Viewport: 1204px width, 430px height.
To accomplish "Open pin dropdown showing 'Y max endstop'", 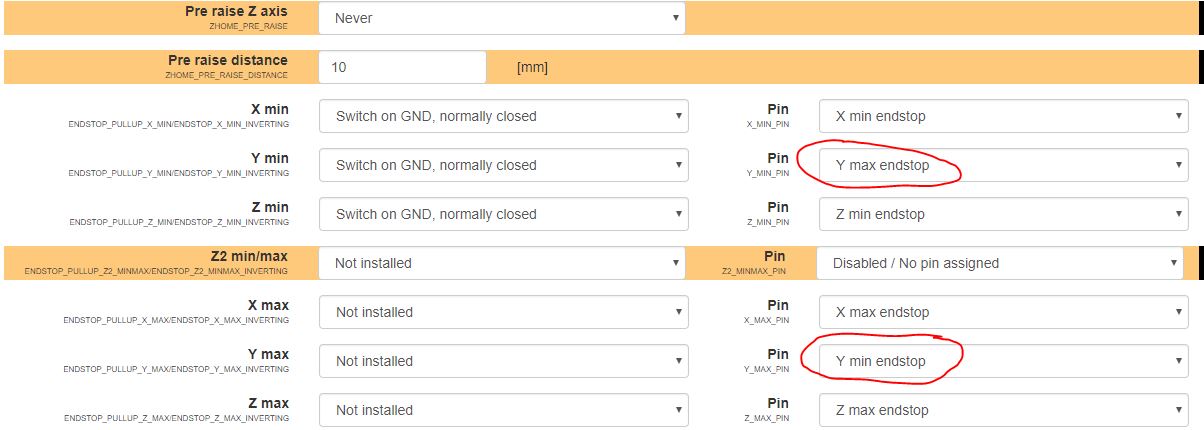I will point(1003,165).
